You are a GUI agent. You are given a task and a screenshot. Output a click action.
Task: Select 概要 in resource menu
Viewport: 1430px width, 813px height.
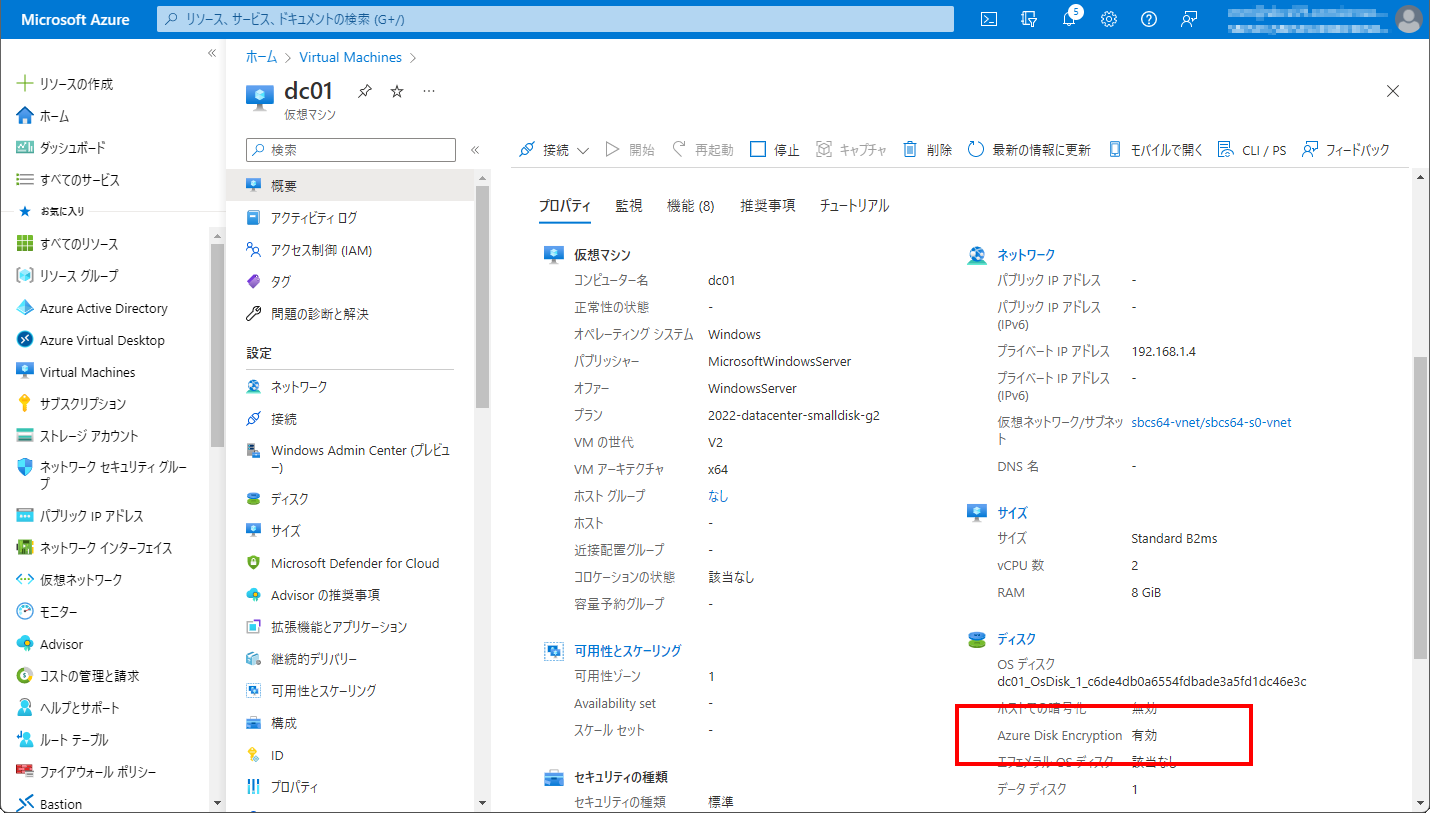click(x=351, y=186)
